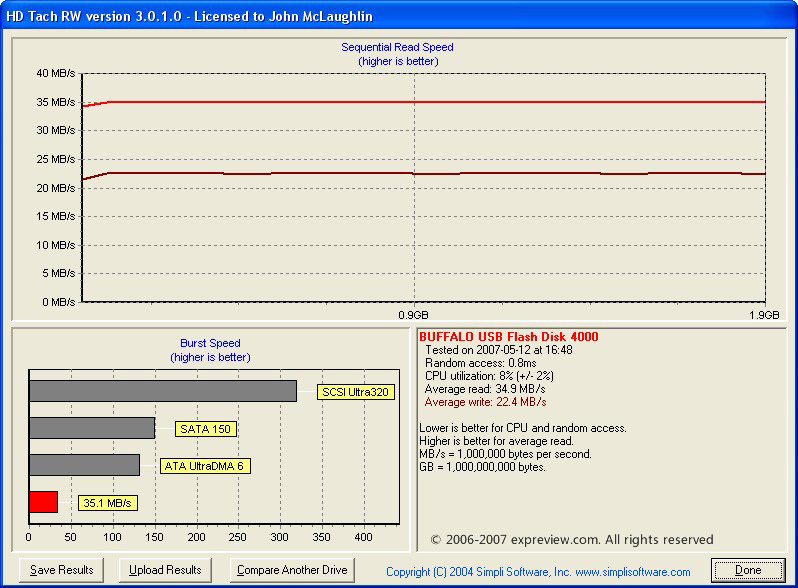
Task: Select the gray SATA 150 bar
Action: click(x=92, y=428)
